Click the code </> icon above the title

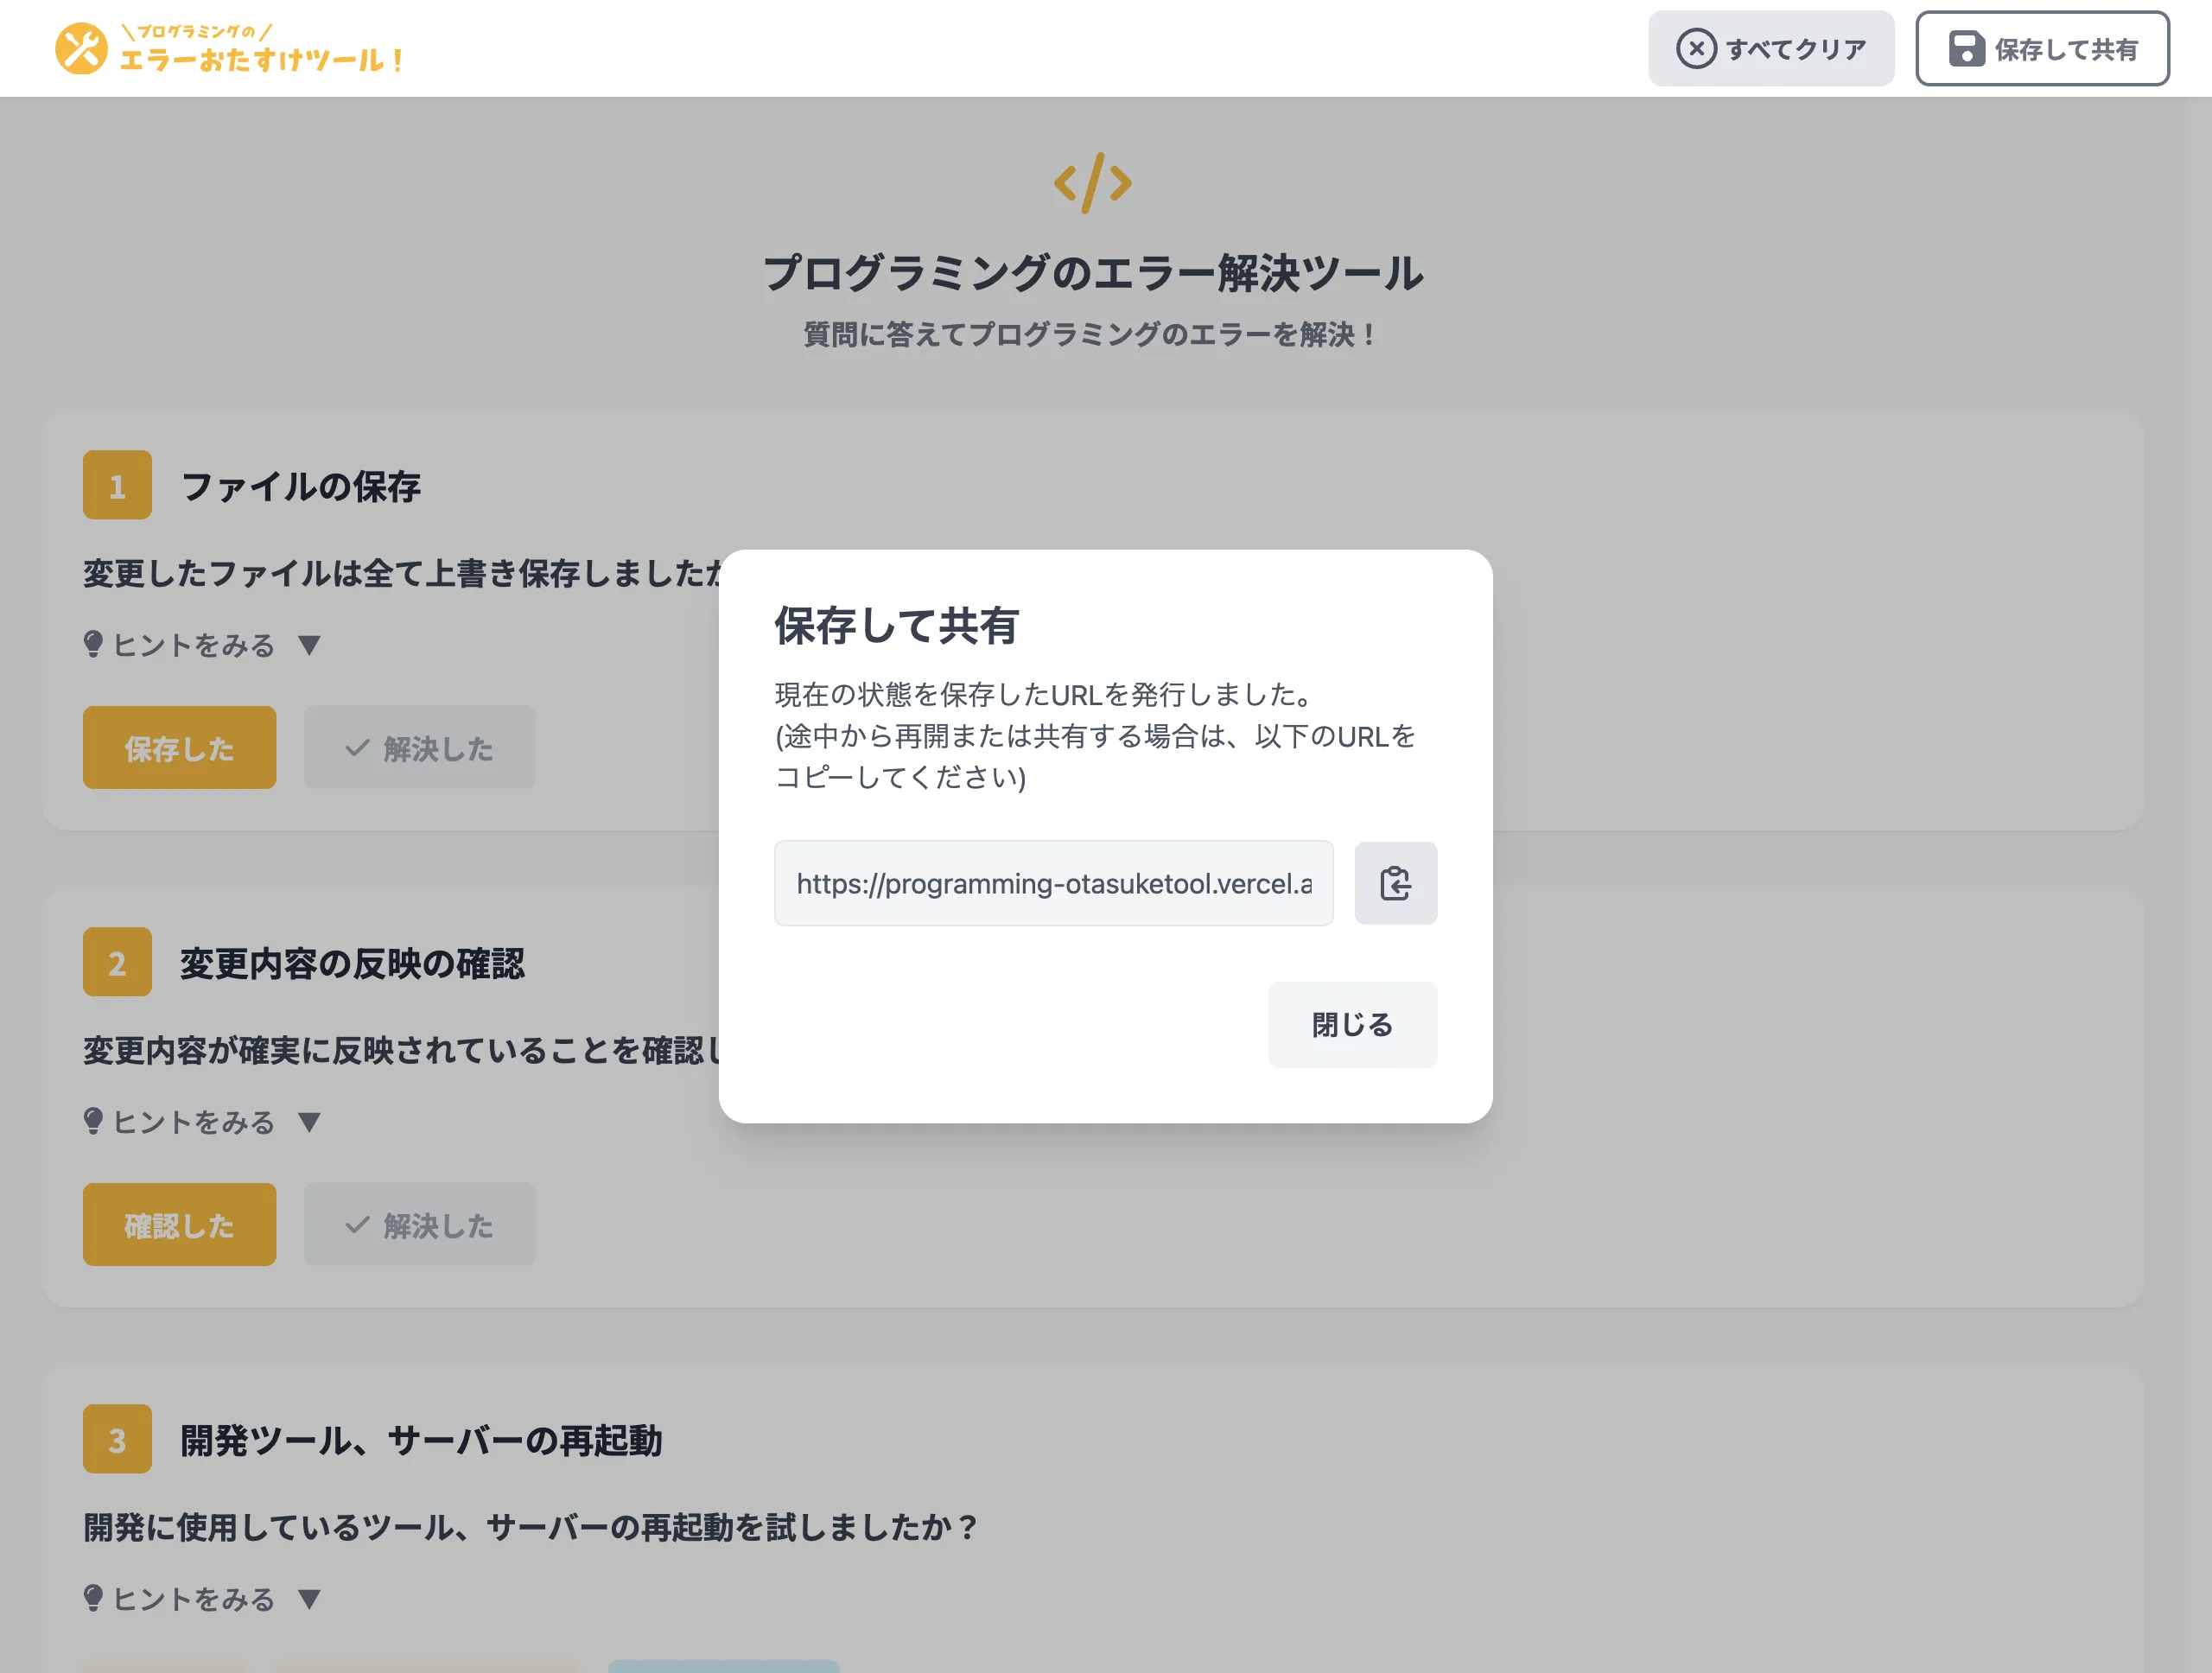(x=1094, y=184)
